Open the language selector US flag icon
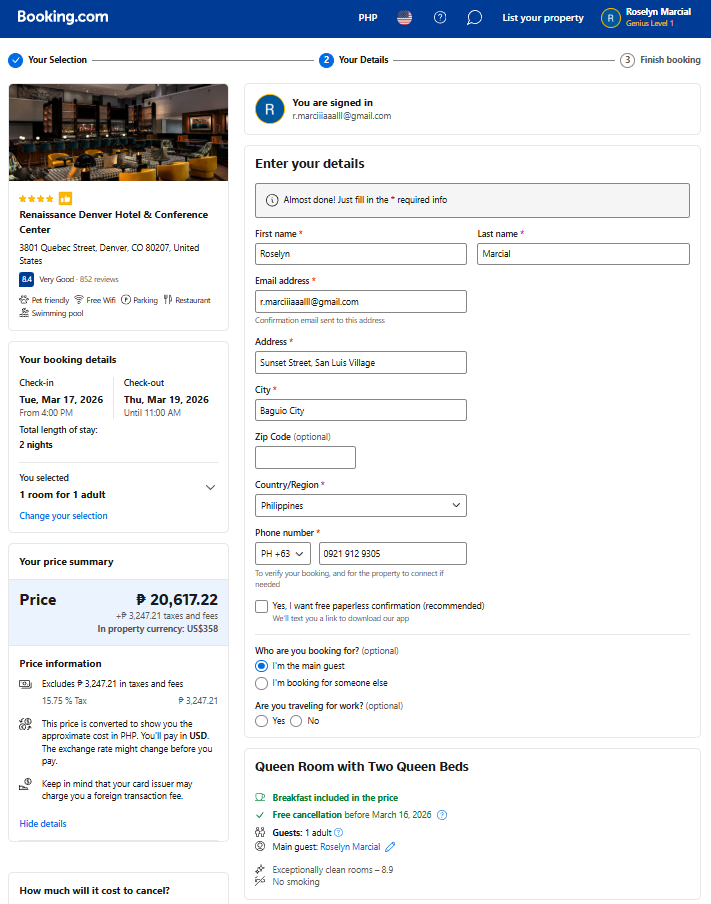The height and width of the screenshot is (904, 711). pos(404,18)
